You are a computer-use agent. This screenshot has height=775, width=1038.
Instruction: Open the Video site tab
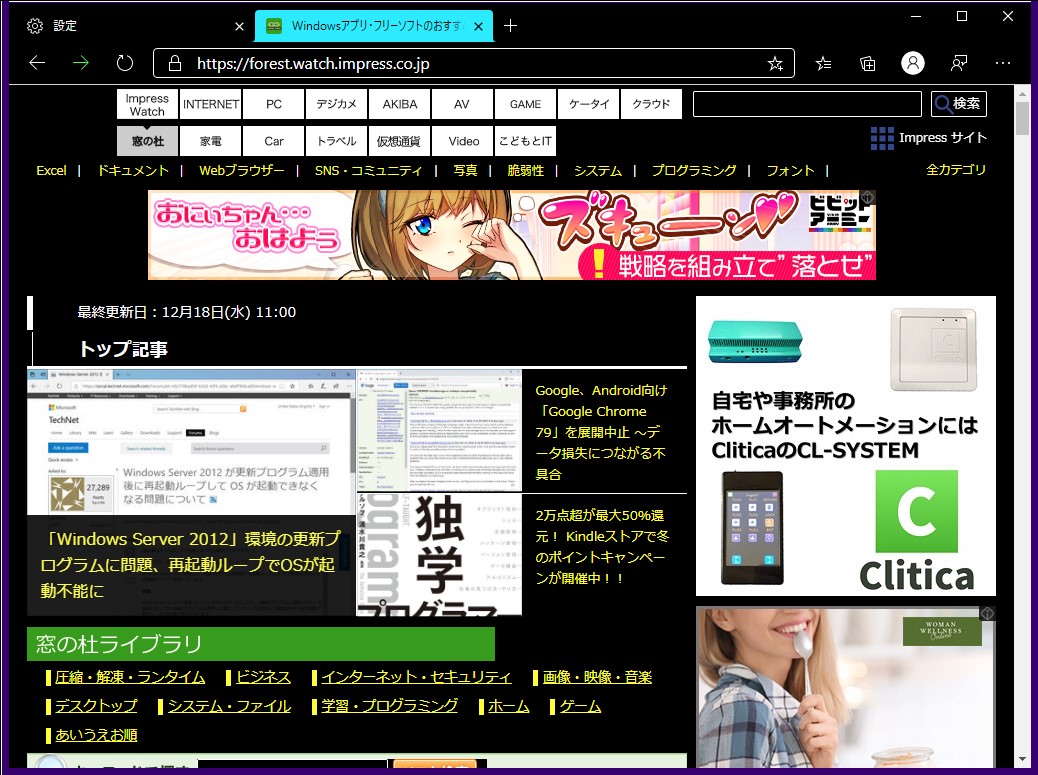click(462, 141)
